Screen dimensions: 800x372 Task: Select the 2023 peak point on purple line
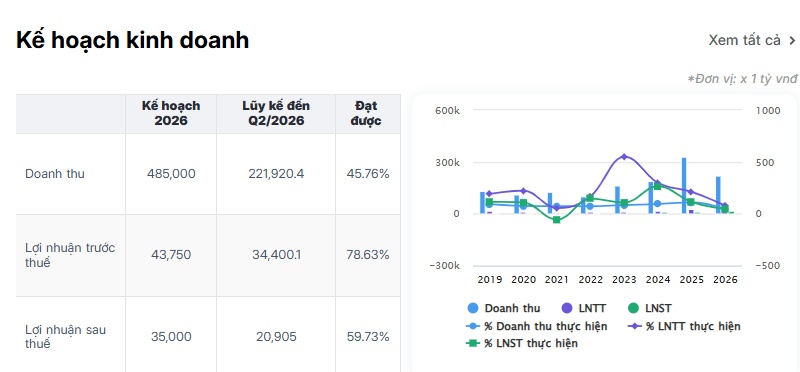624,157
